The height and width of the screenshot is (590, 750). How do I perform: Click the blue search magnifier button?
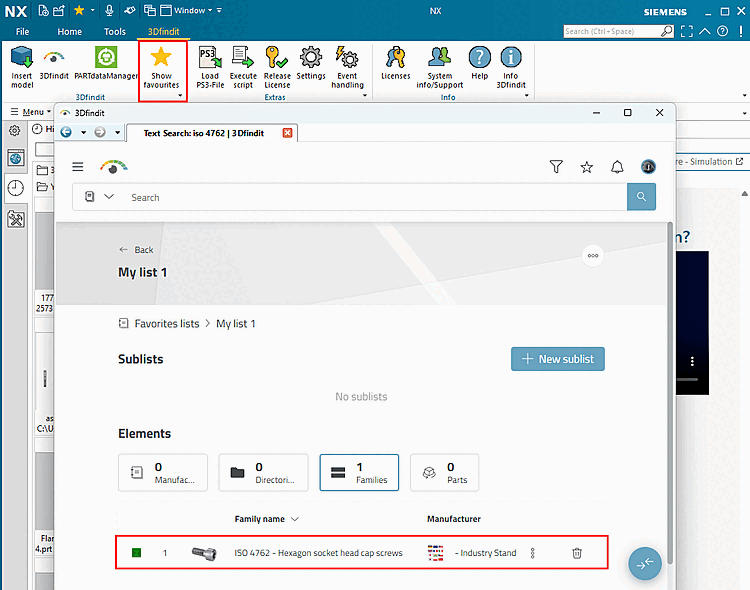tap(641, 197)
